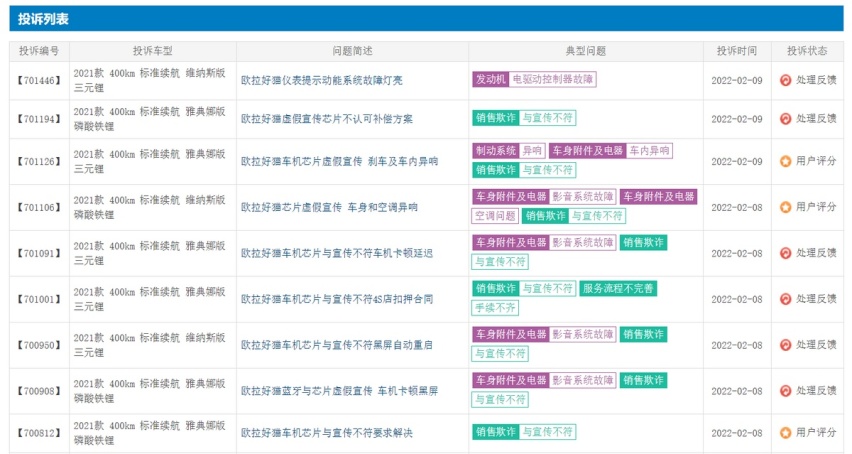Select complaint number 【701106】
852x454 pixels.
click(39, 207)
